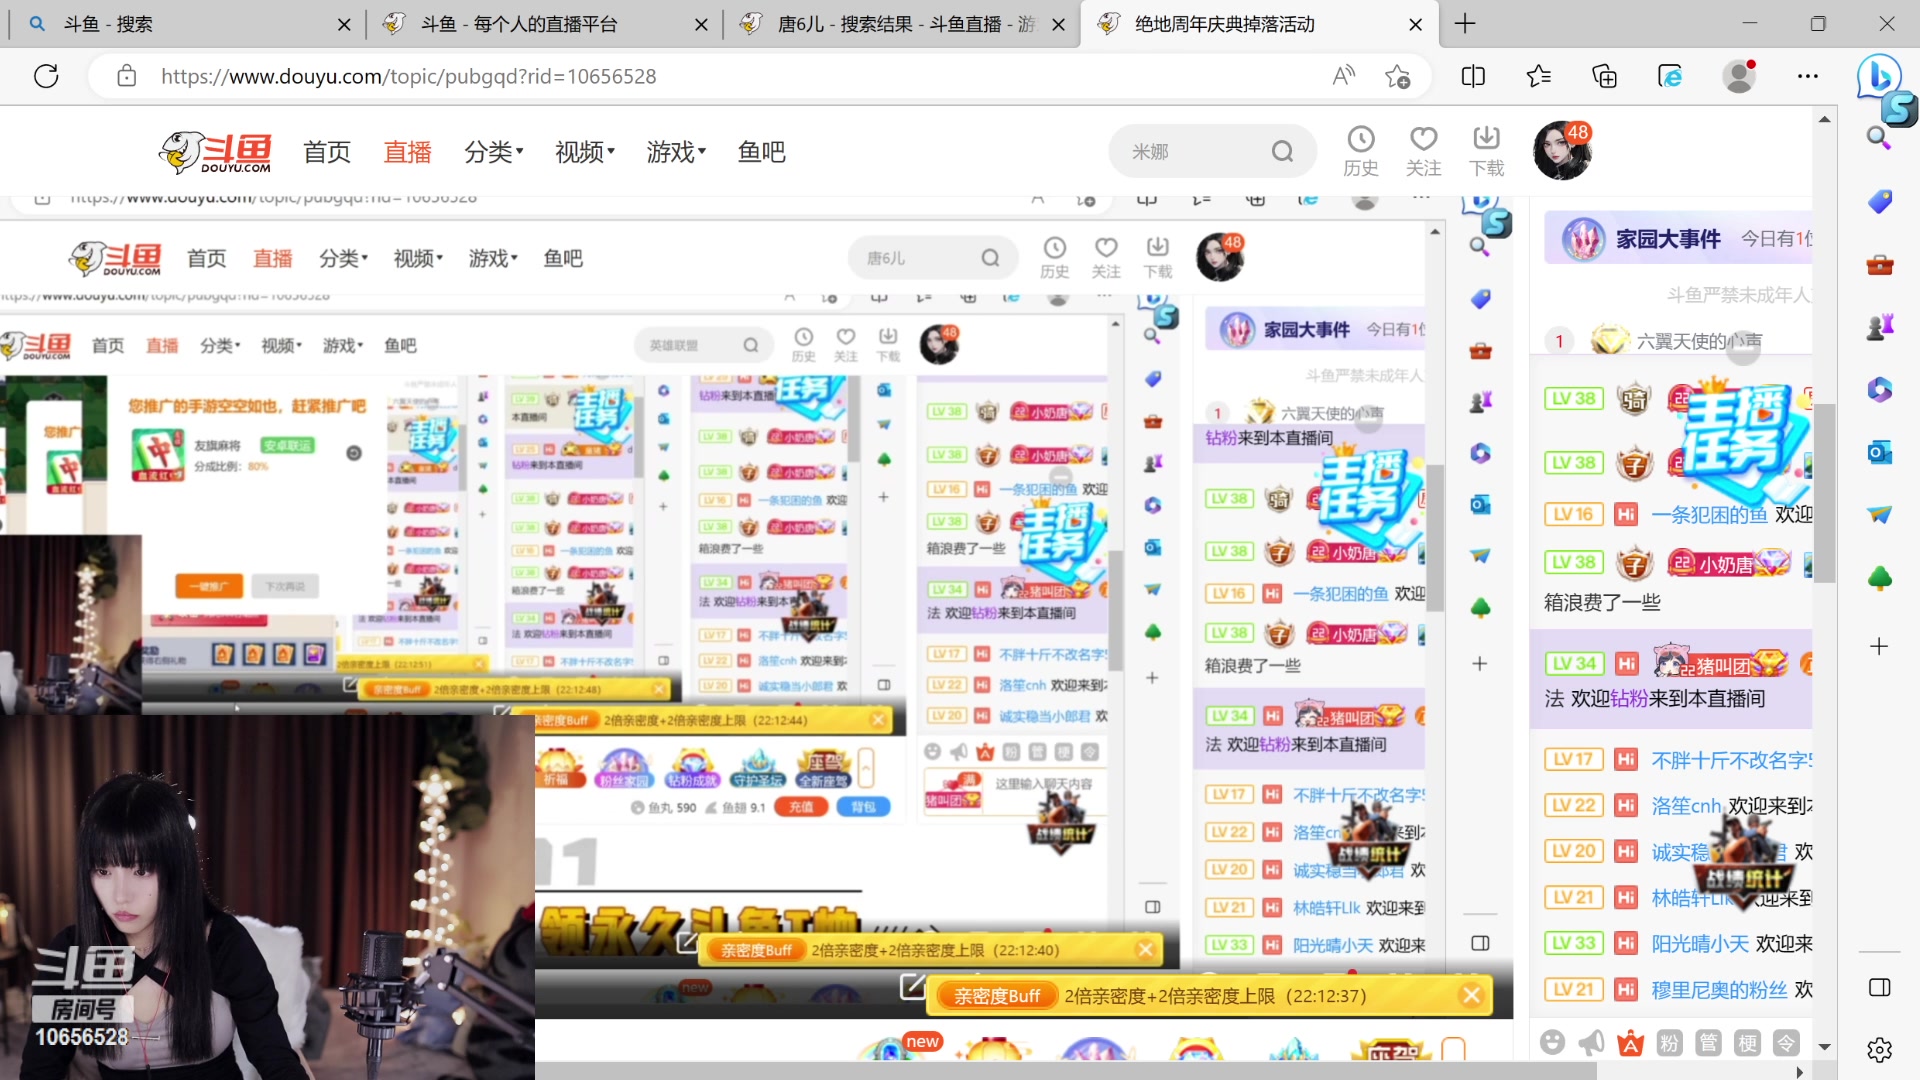Click page vertical scrollbar thumb
Image resolution: width=1920 pixels, height=1080 pixels.
1825,493
